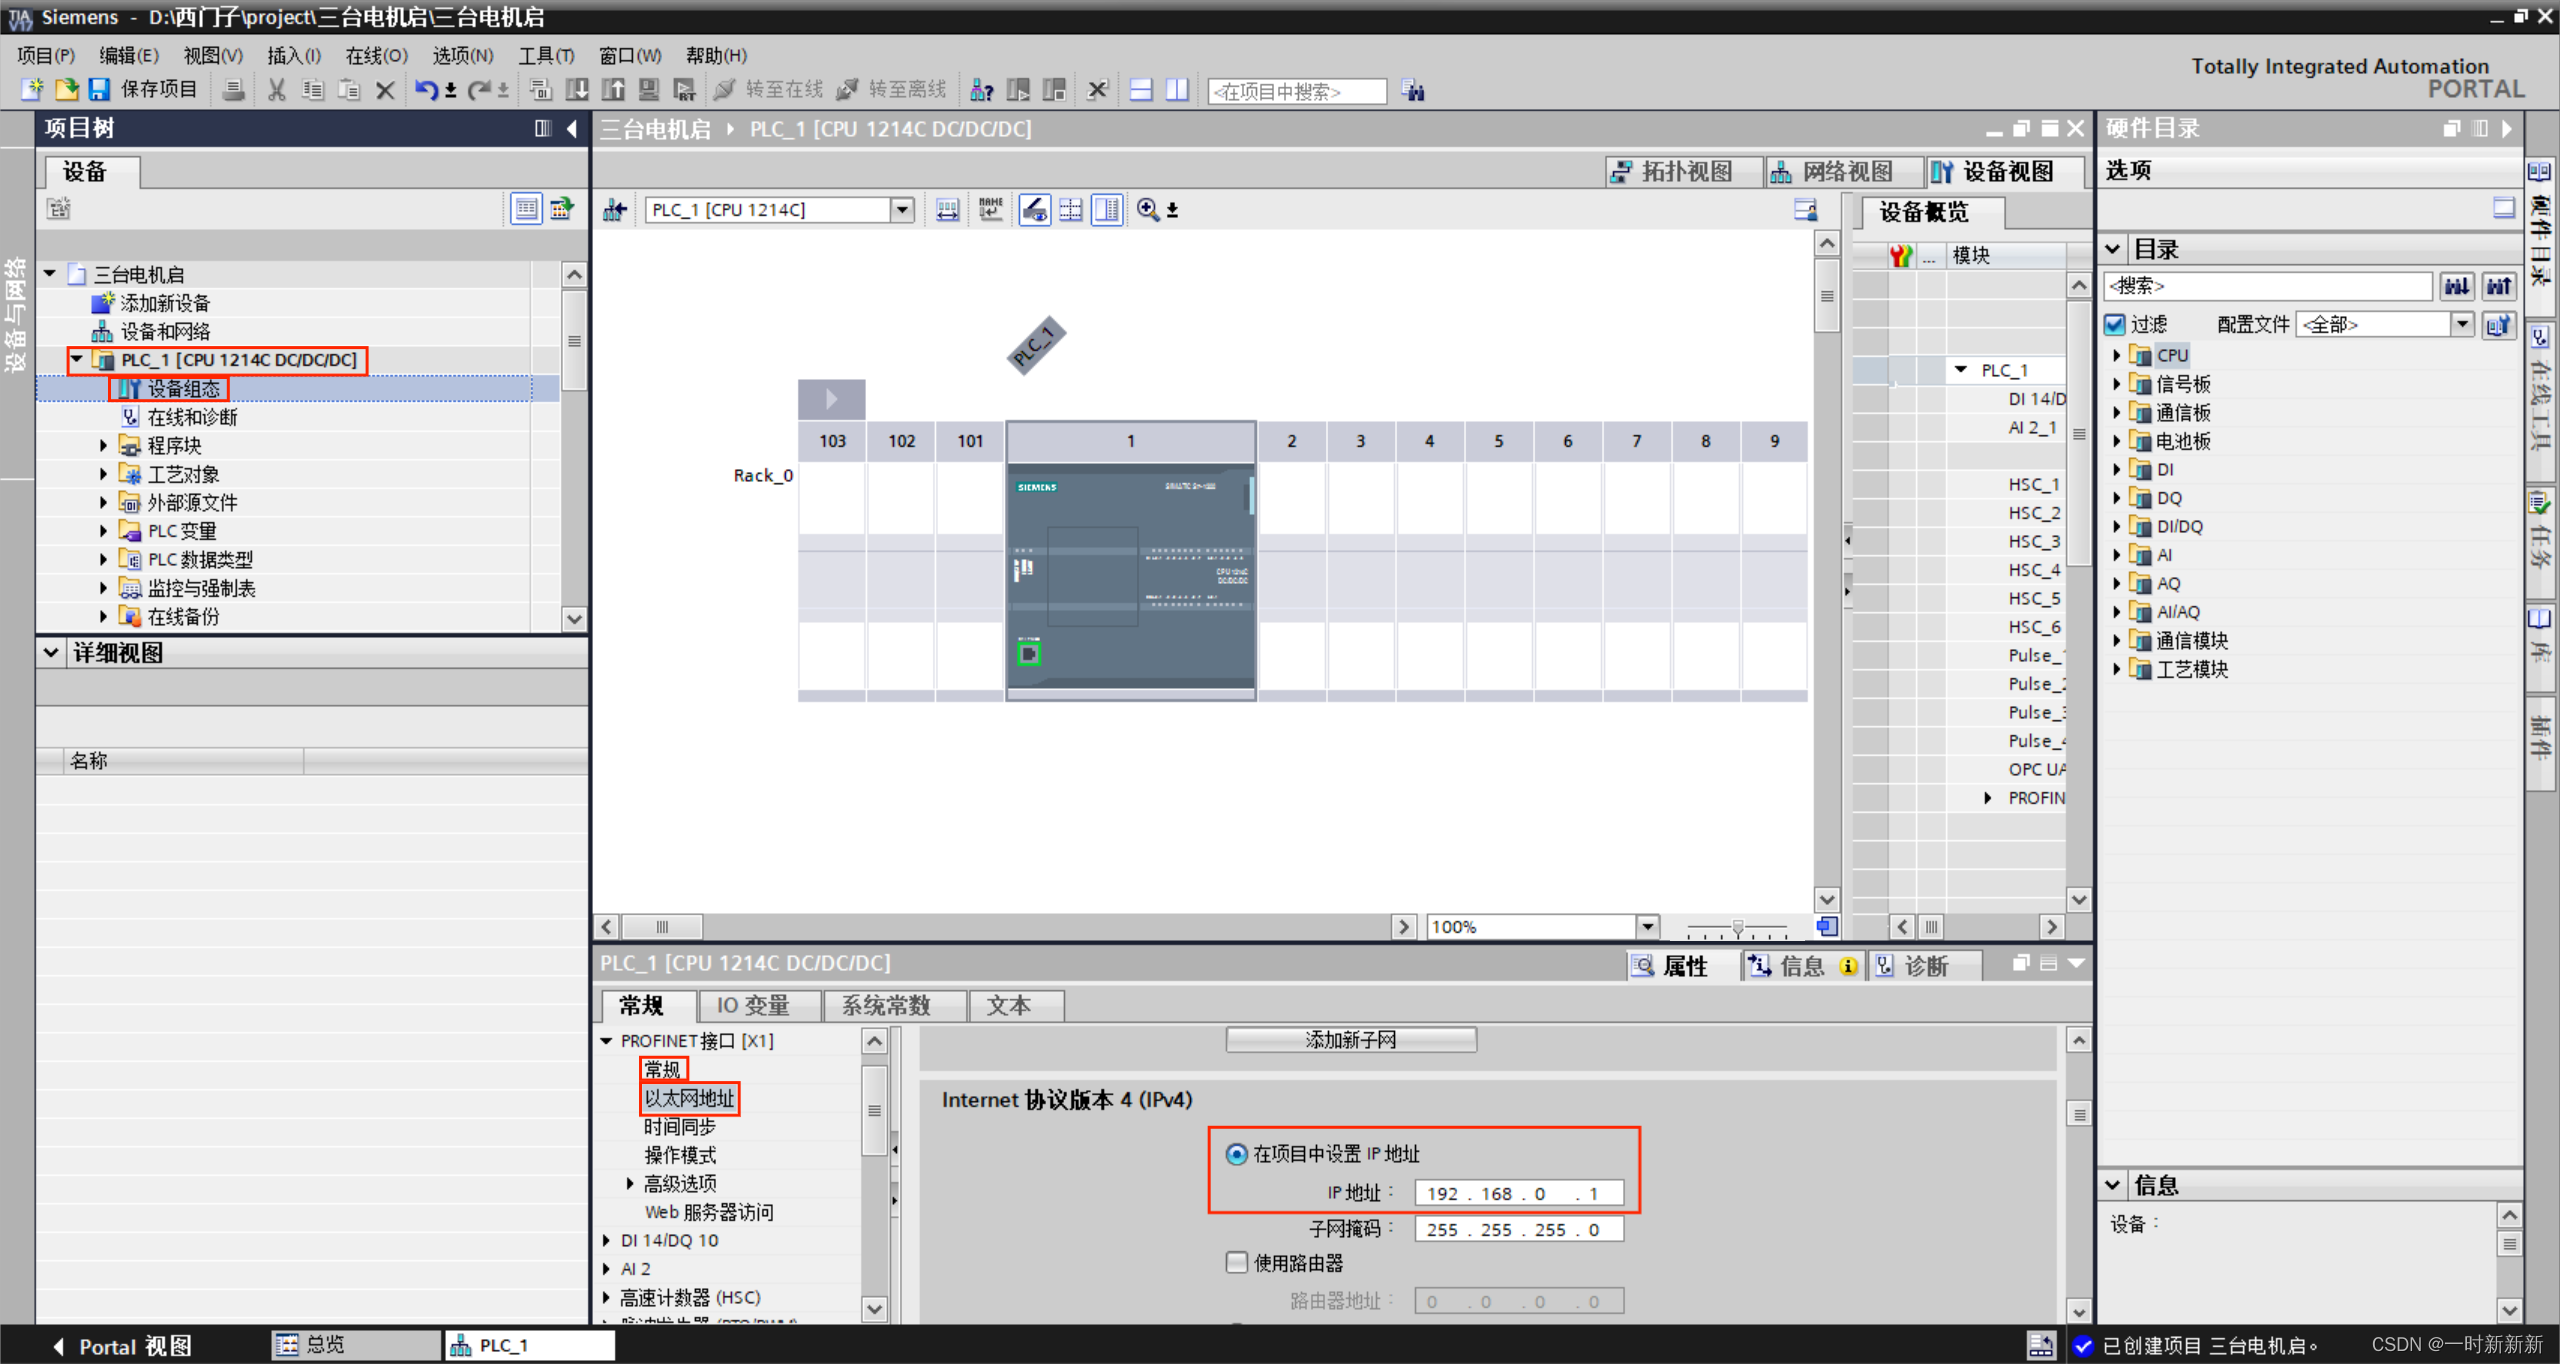
Task: Open the PLC_1 device selector dropdown
Action: coord(902,210)
